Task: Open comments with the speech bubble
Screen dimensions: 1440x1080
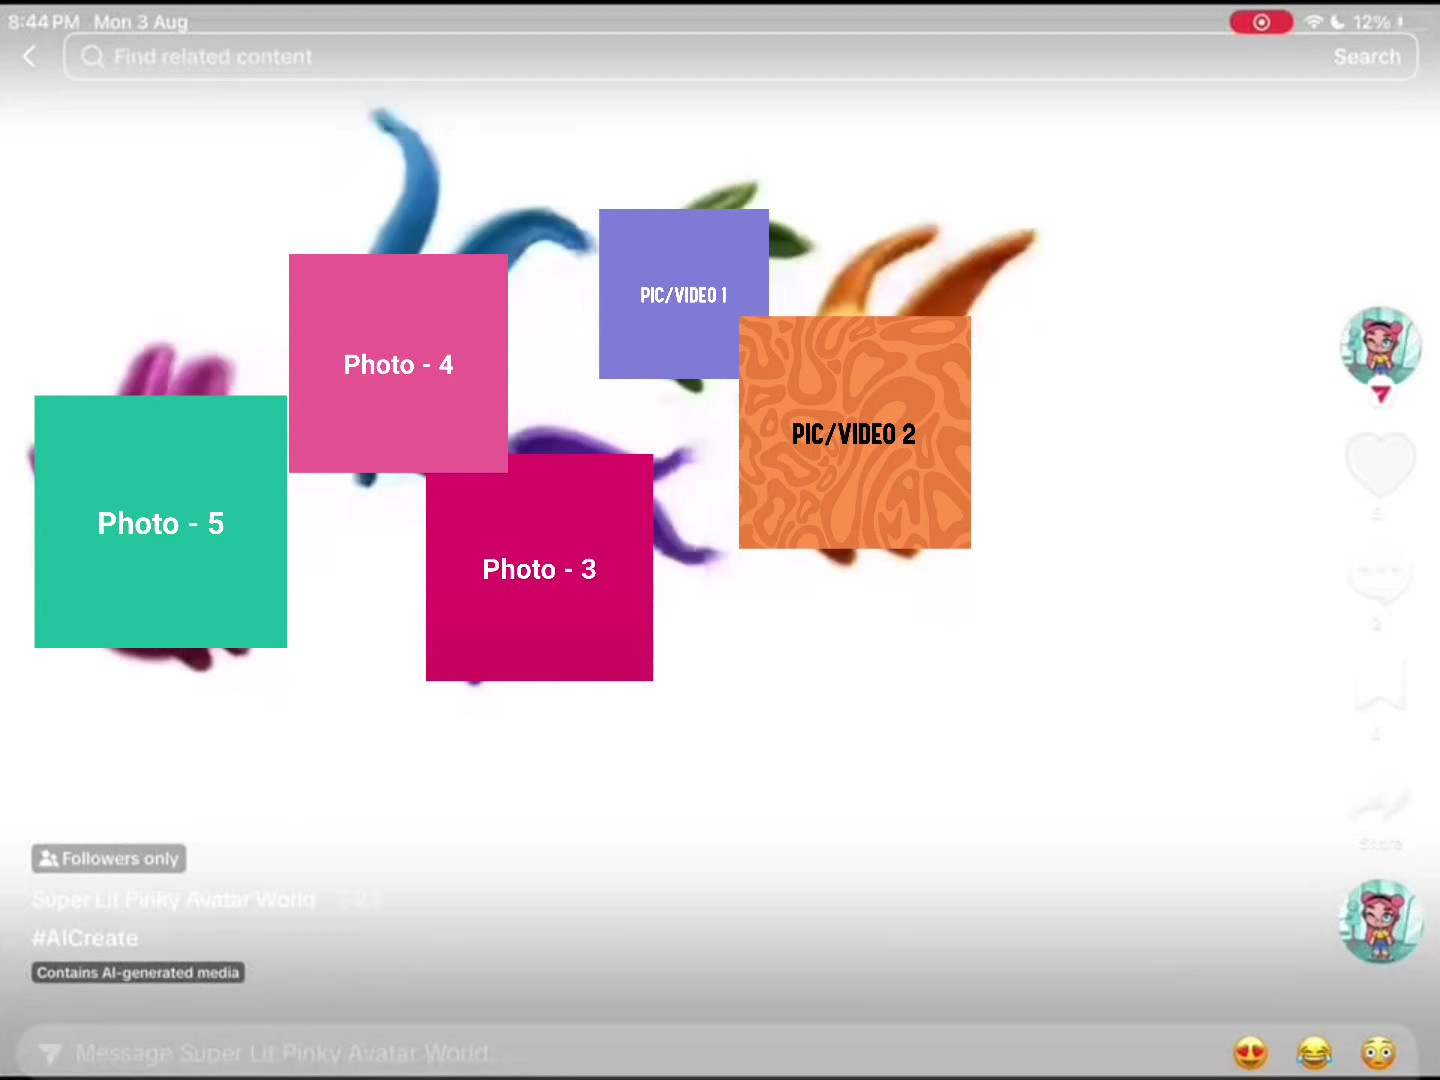Action: 1380,577
